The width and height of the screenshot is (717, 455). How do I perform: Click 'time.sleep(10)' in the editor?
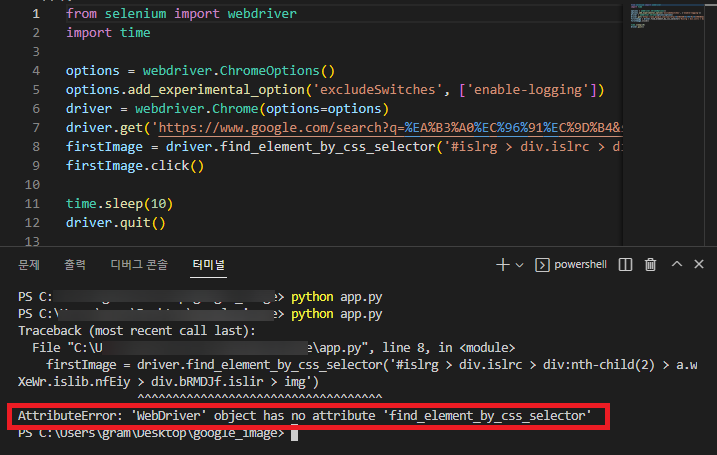click(x=119, y=203)
